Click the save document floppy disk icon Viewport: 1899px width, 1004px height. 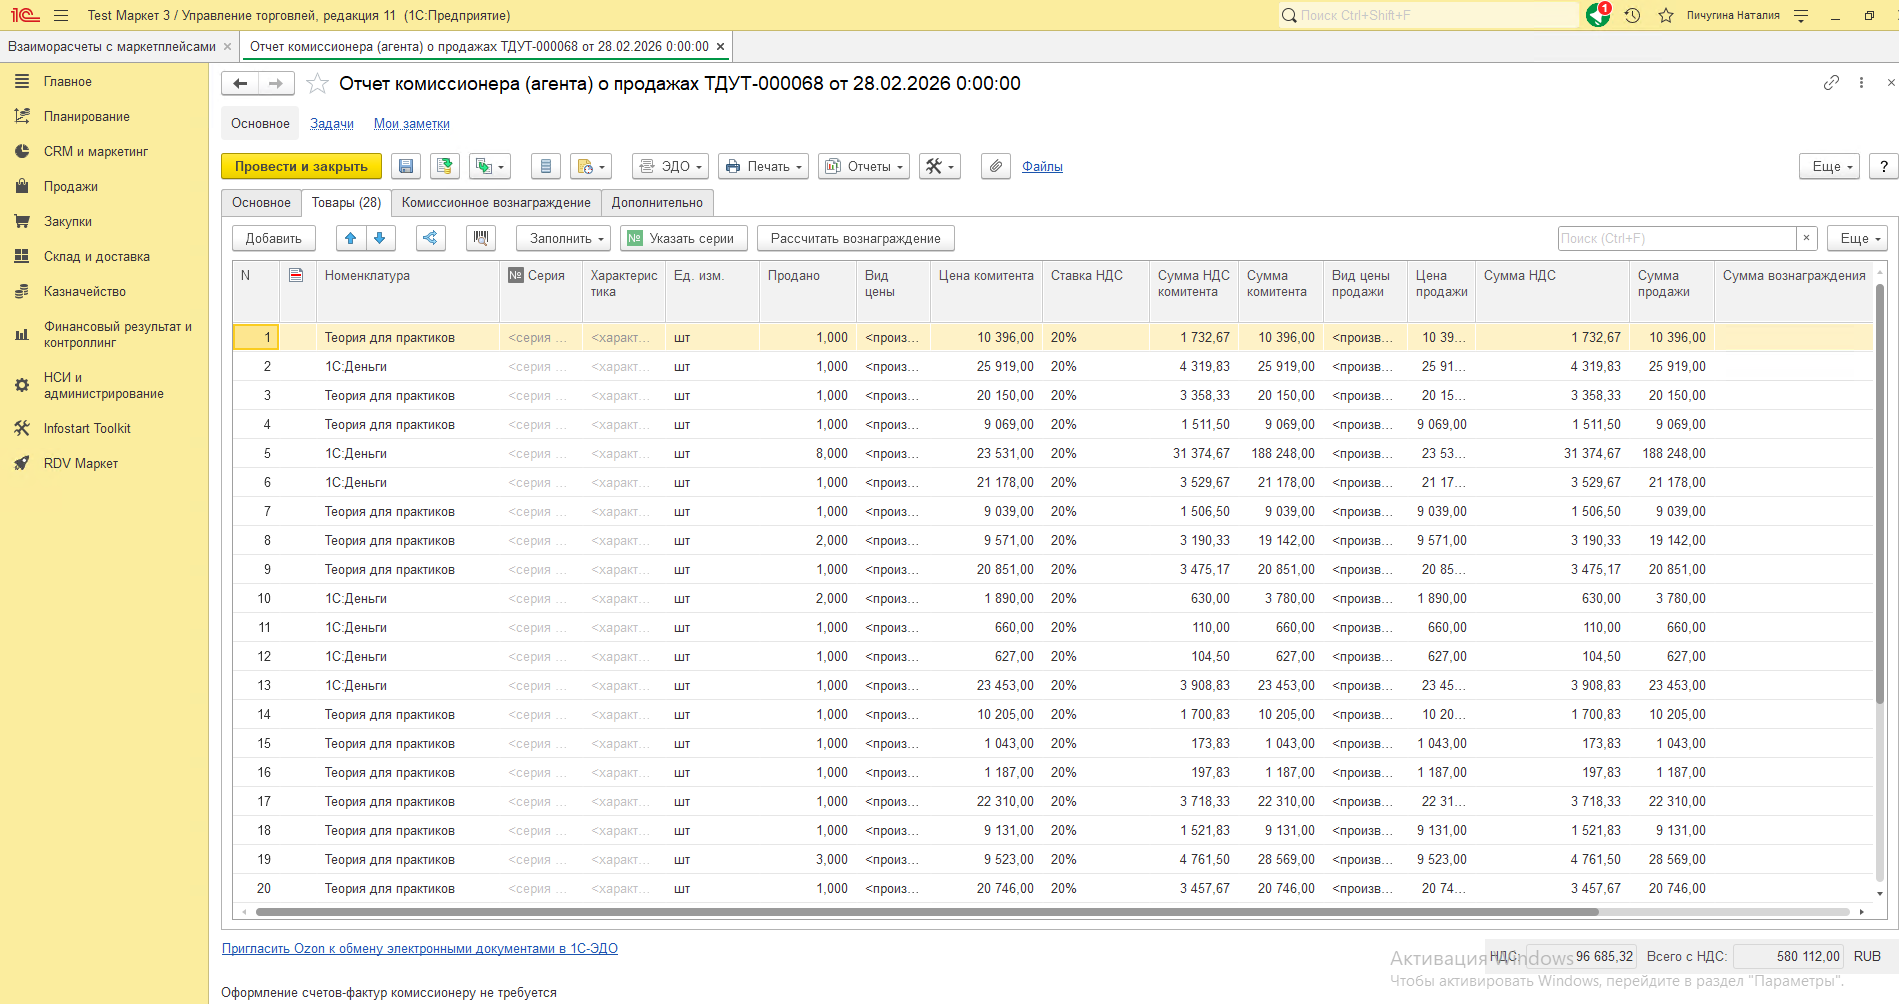pos(406,167)
